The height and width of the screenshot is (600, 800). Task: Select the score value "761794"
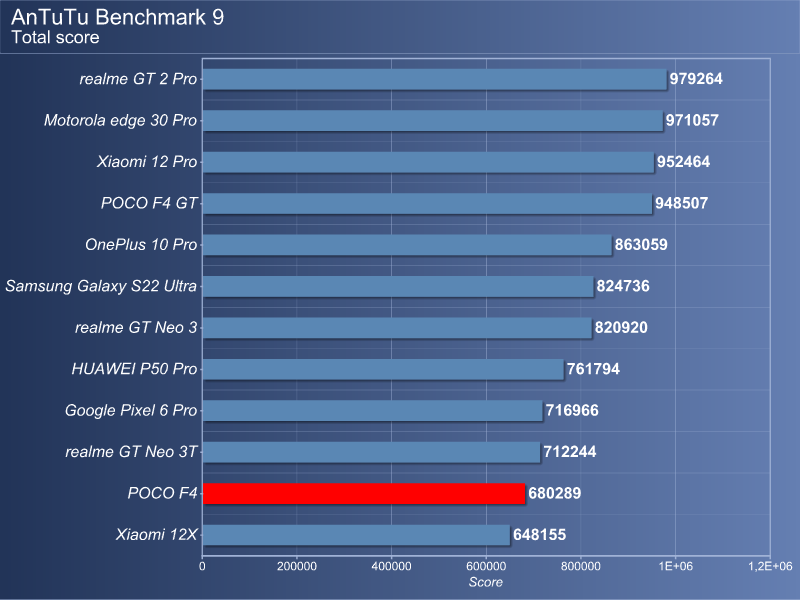coord(593,369)
